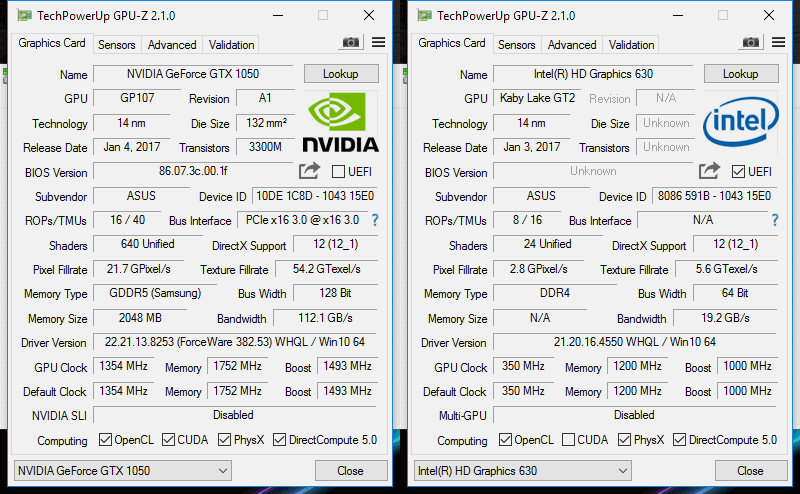Click Bus Interface value PCIe x16 3.0 @ x16 3.0

pyautogui.click(x=303, y=220)
